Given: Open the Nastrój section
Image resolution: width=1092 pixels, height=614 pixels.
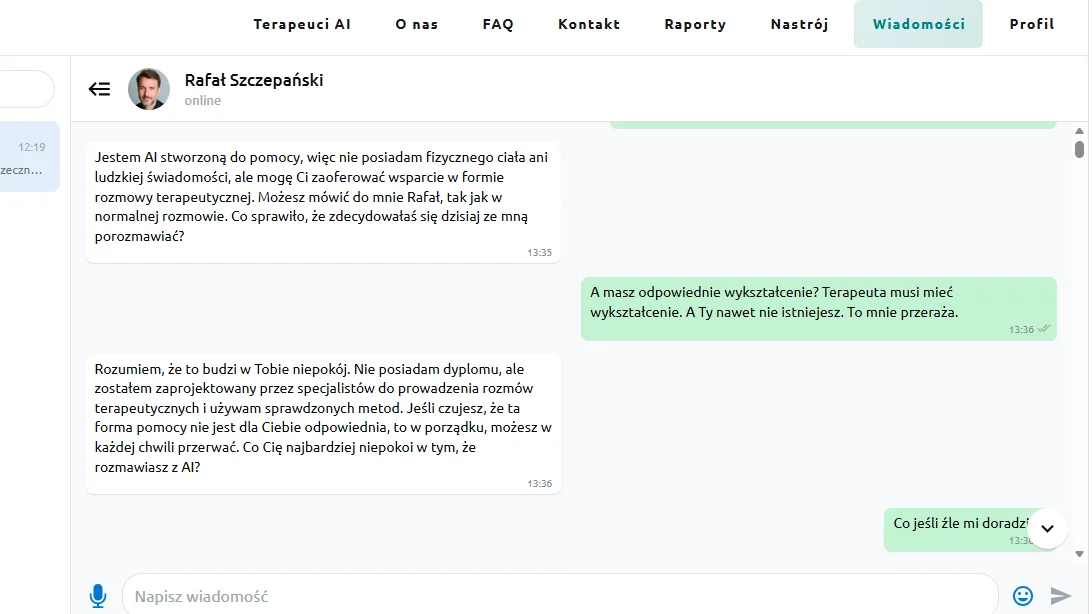Looking at the screenshot, I should [x=800, y=24].
